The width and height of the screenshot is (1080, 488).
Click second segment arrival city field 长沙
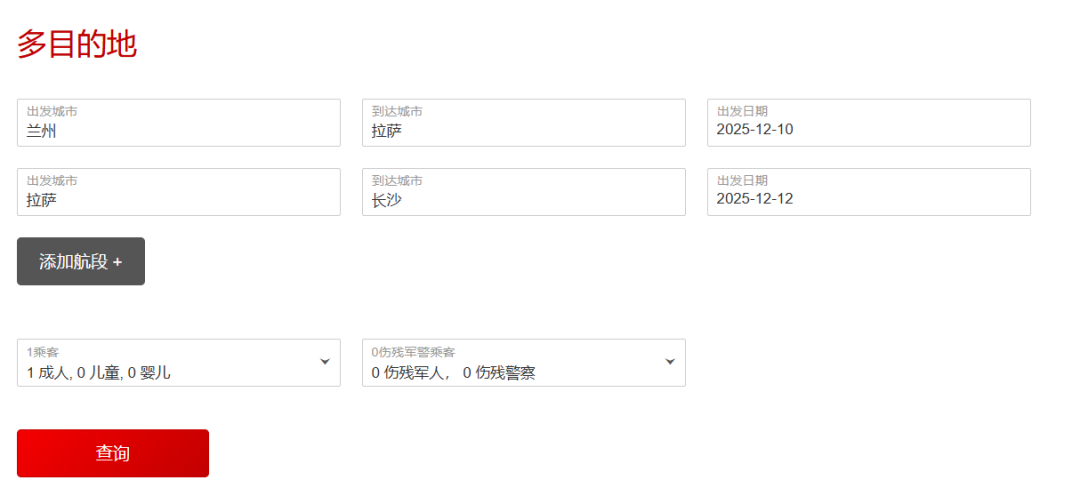pos(523,192)
